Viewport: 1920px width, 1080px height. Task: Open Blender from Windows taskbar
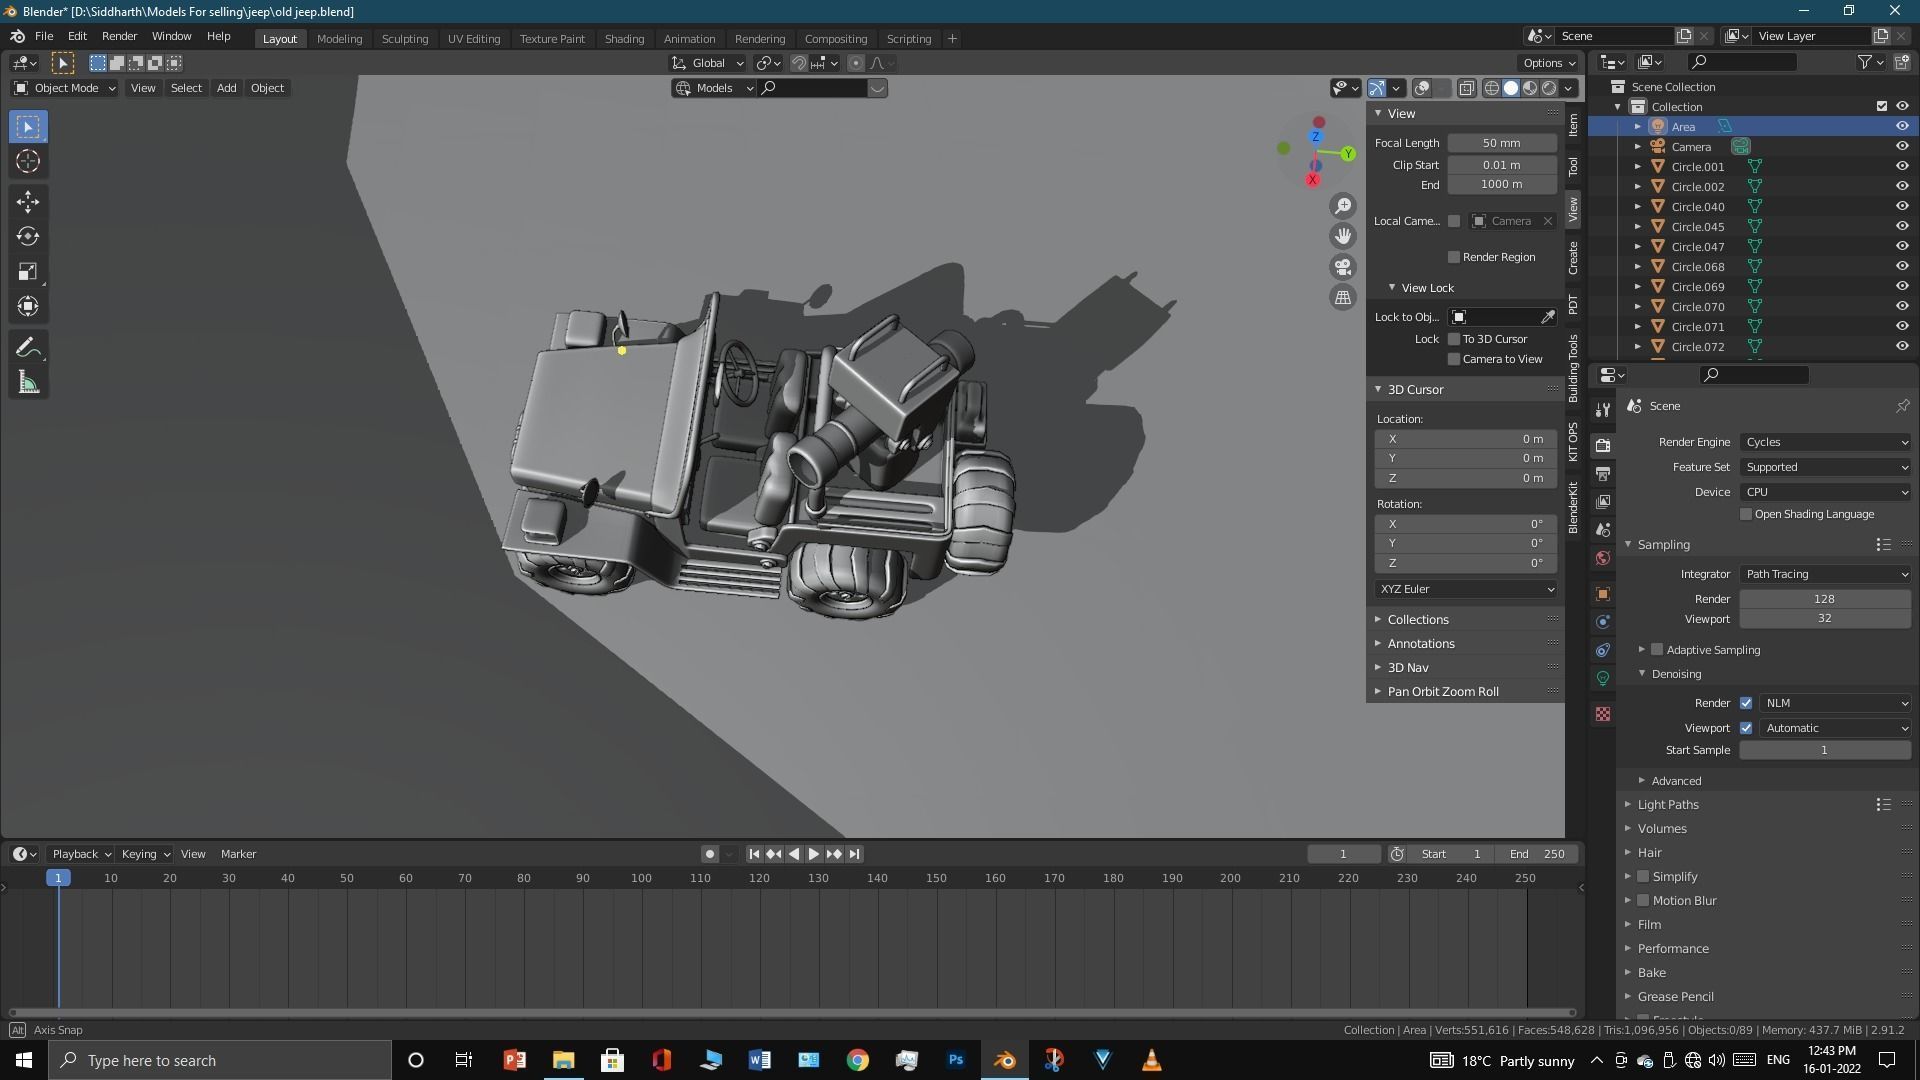[x=1005, y=1060]
